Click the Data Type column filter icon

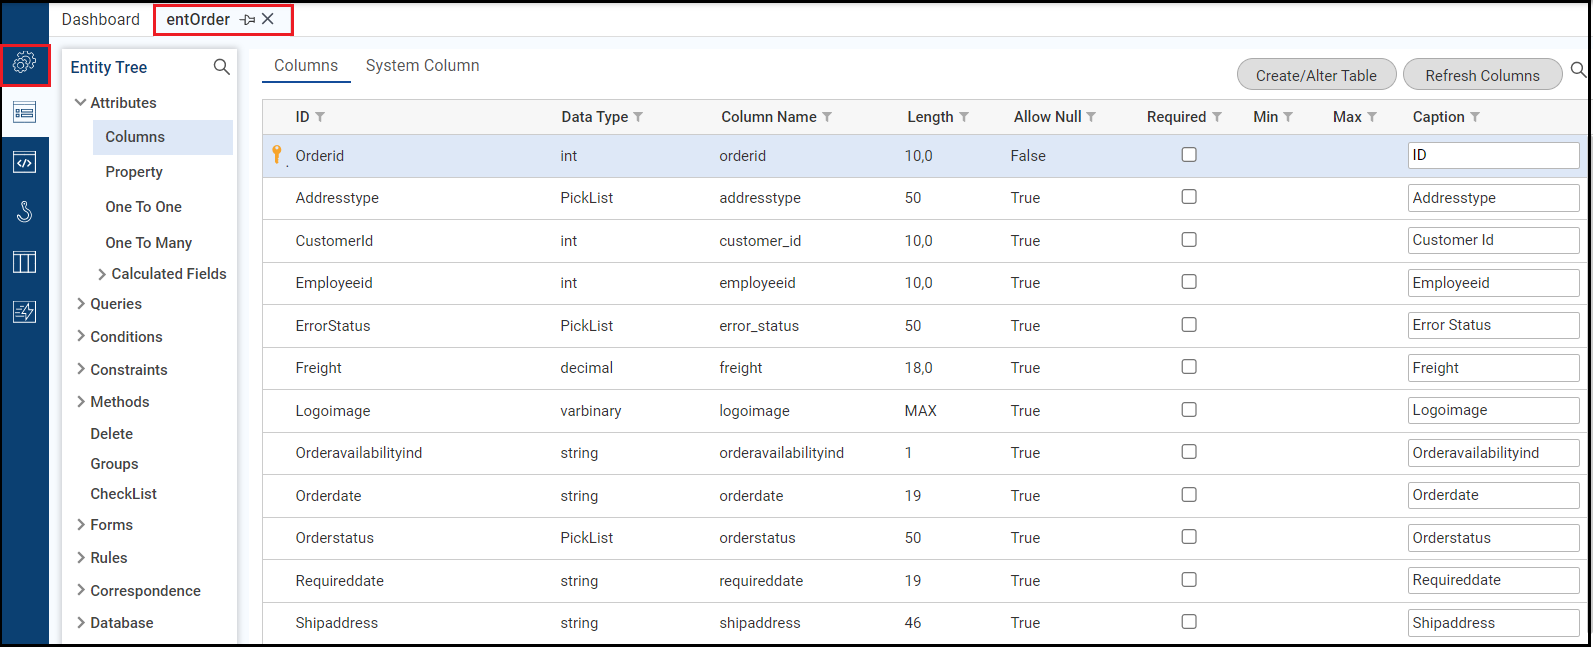638,117
